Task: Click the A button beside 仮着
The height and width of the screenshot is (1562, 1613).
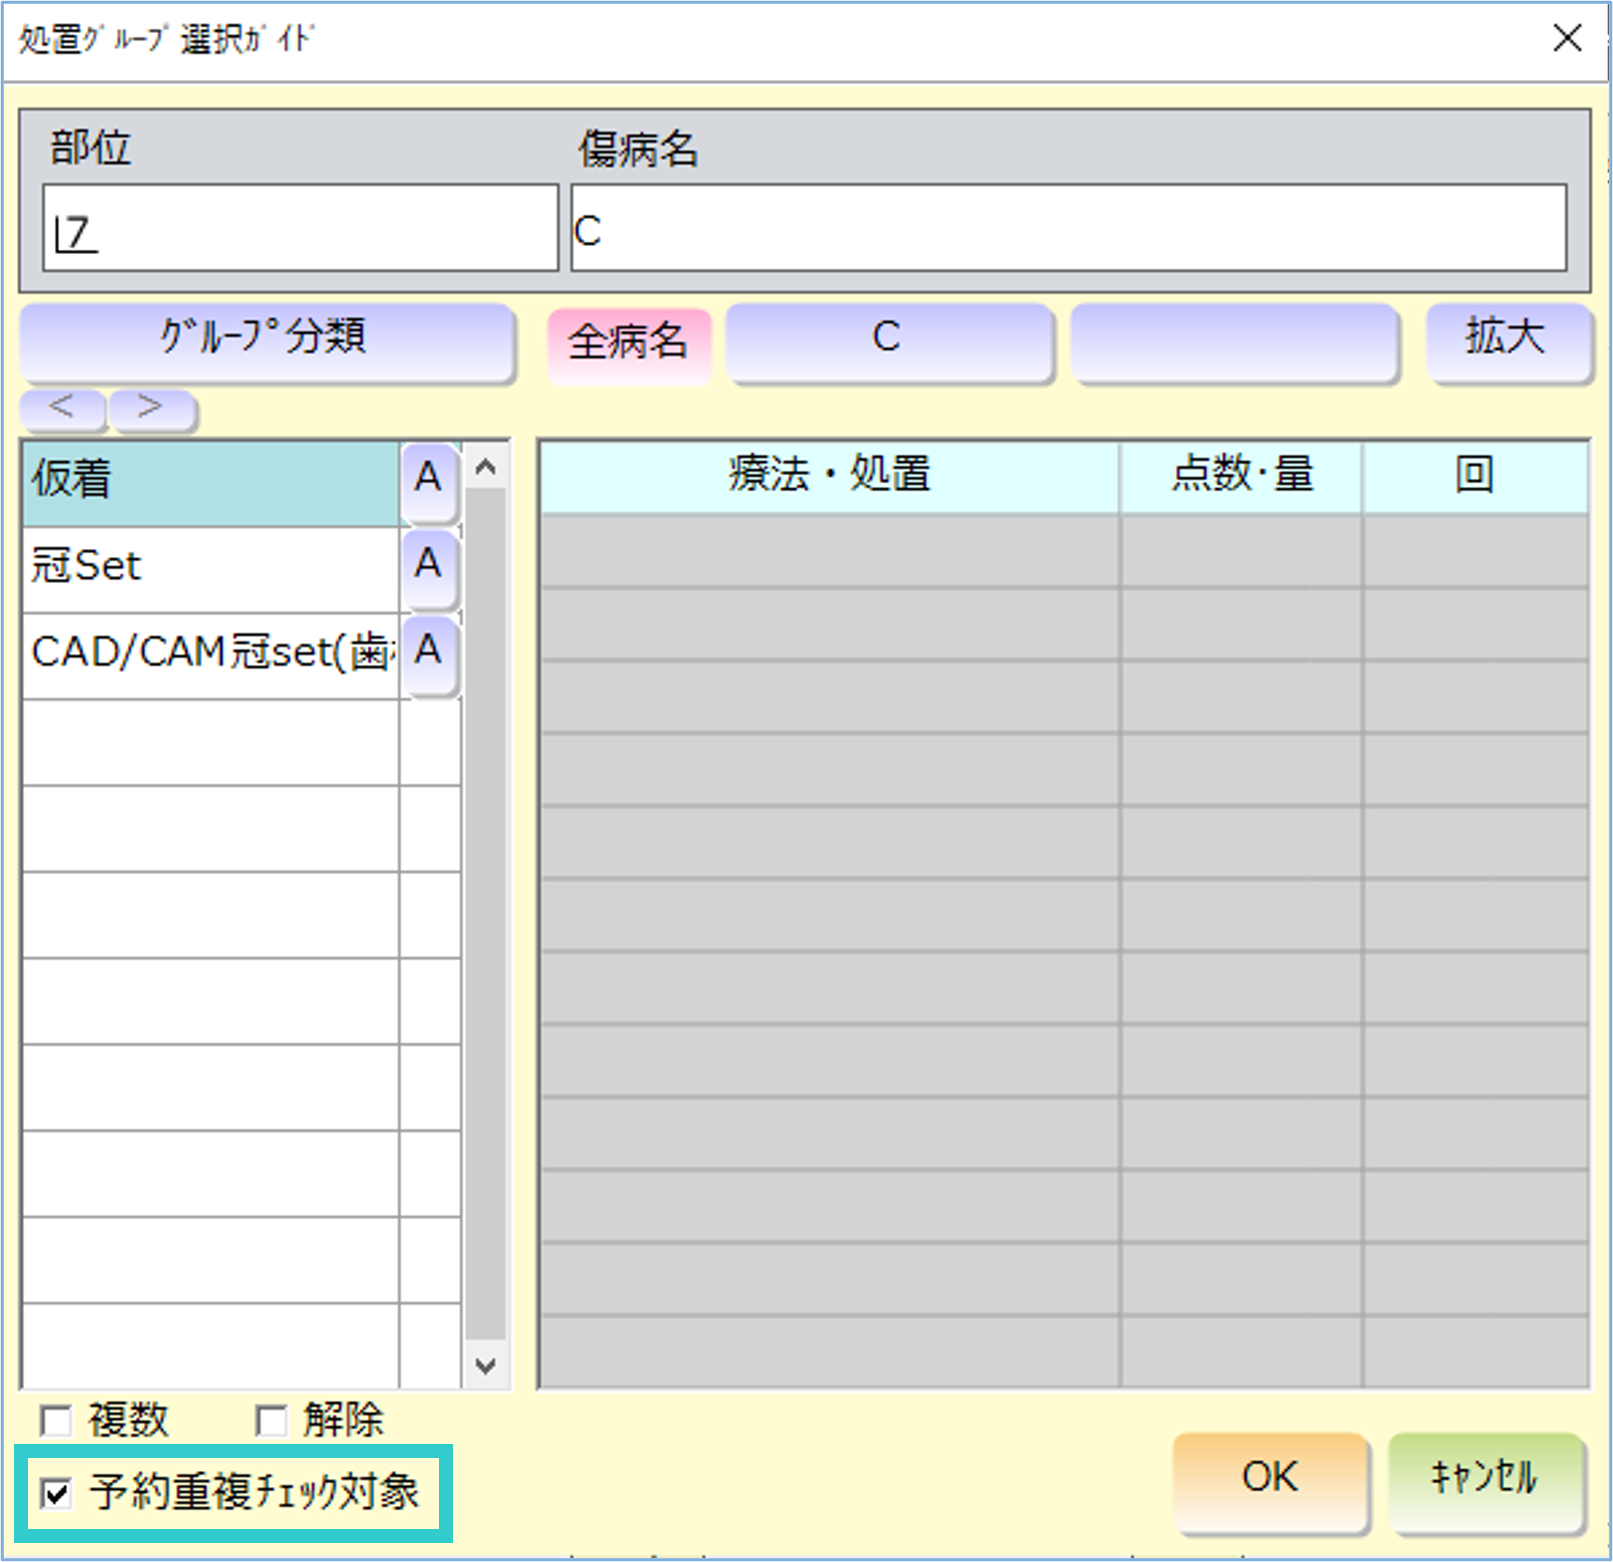Action: click(x=429, y=481)
